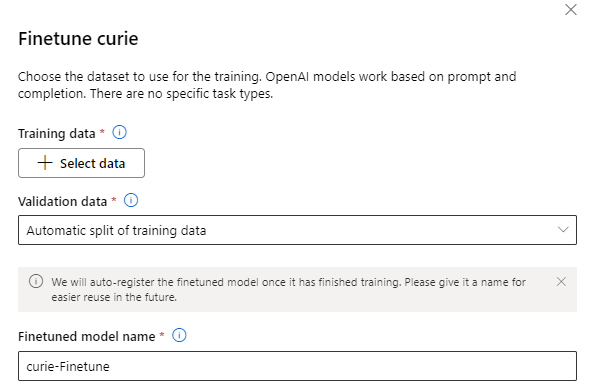Expand the Validation data chevron arrow
The width and height of the screenshot is (592, 392).
(x=563, y=230)
